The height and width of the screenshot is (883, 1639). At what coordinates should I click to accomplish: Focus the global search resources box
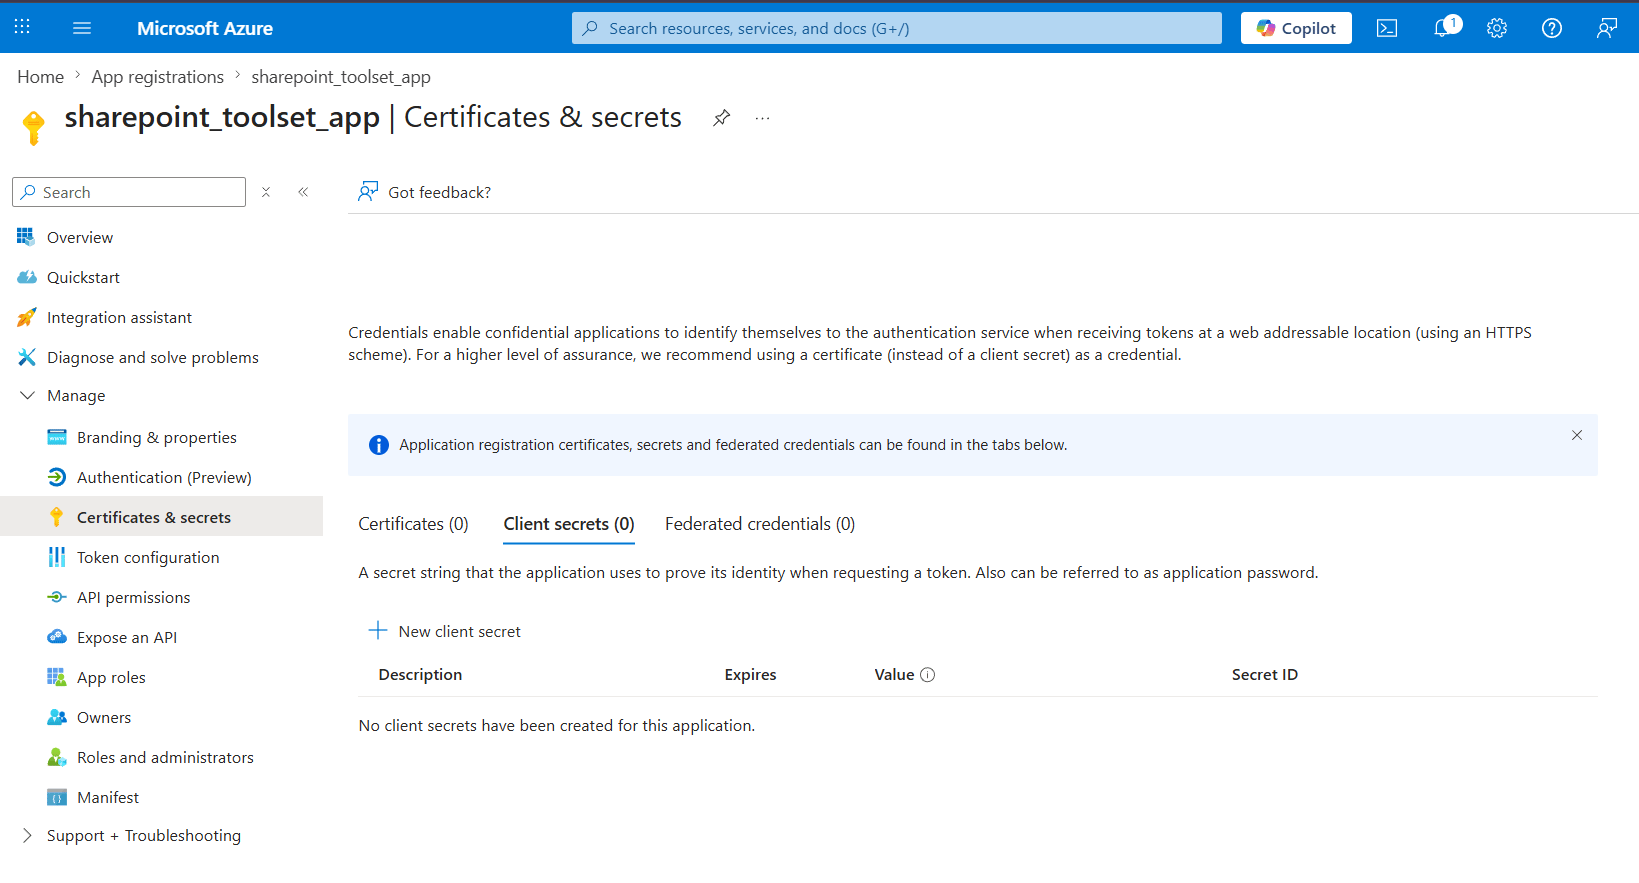click(x=897, y=28)
